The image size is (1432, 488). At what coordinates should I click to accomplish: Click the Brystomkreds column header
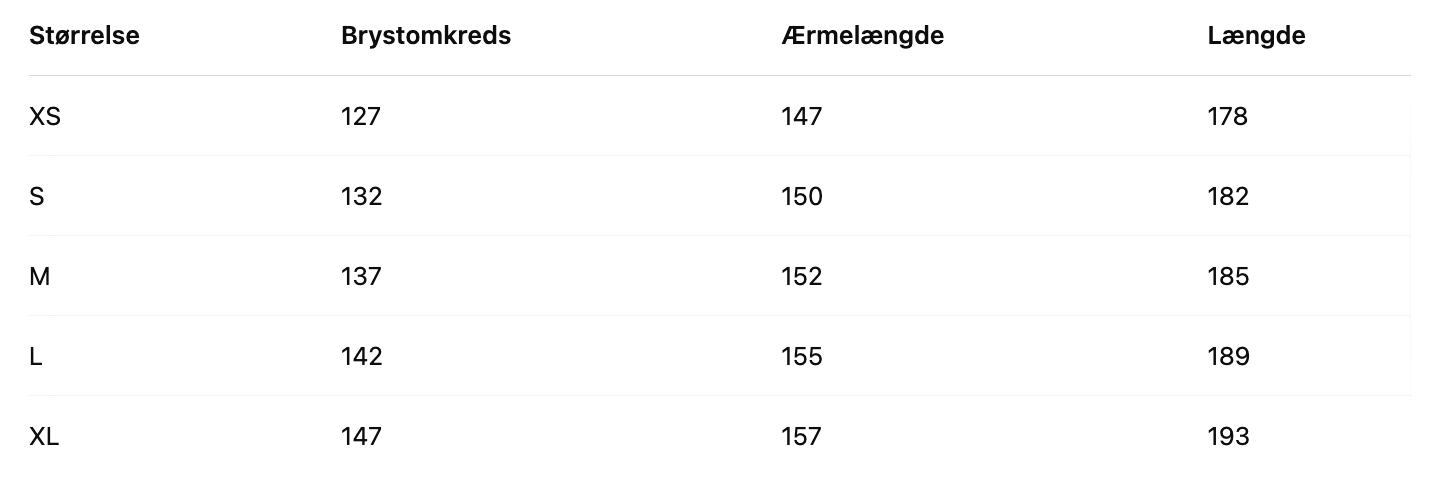[x=426, y=36]
